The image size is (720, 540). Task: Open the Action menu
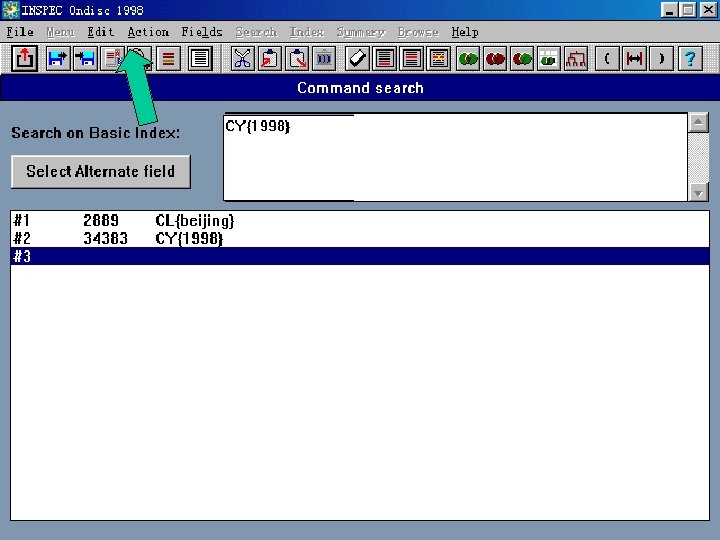(148, 32)
